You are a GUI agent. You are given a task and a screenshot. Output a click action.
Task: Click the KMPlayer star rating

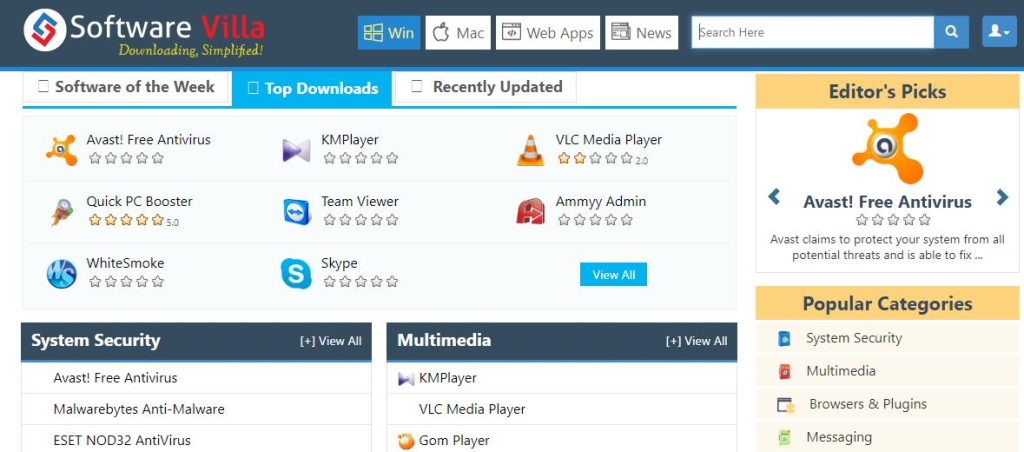[x=360, y=158]
